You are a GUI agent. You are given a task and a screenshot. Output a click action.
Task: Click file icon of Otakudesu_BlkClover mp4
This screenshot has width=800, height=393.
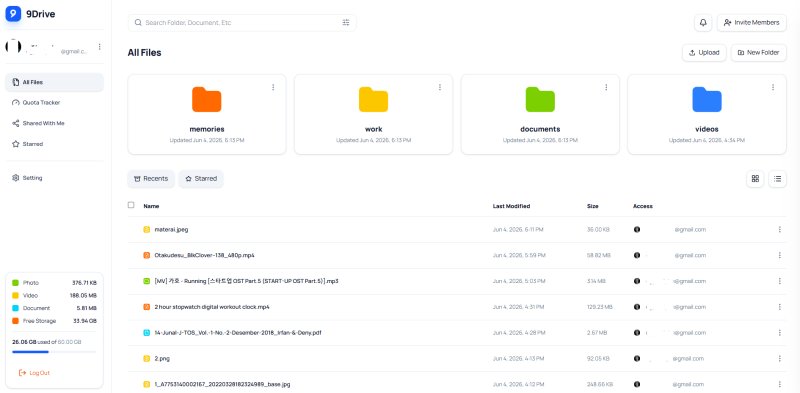tap(146, 255)
